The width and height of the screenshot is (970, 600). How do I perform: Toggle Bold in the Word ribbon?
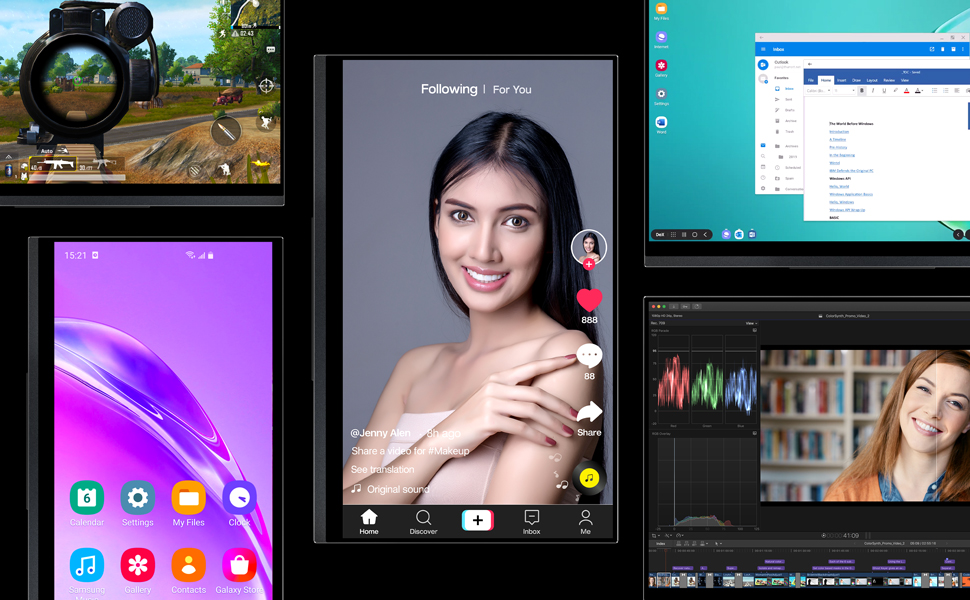coord(862,90)
